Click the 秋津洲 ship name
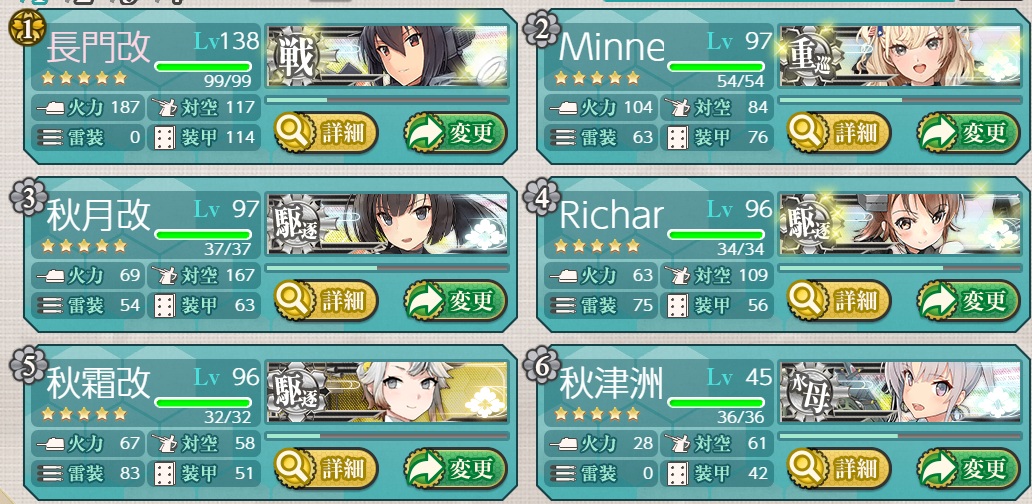1032x504 pixels. click(611, 384)
